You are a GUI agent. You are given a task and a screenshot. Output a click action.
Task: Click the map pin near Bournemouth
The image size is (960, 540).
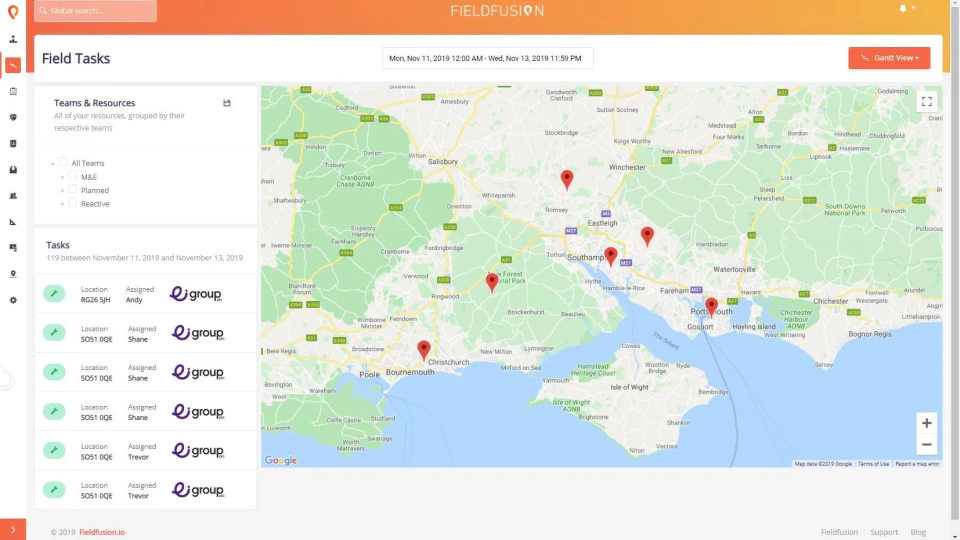[x=424, y=350]
